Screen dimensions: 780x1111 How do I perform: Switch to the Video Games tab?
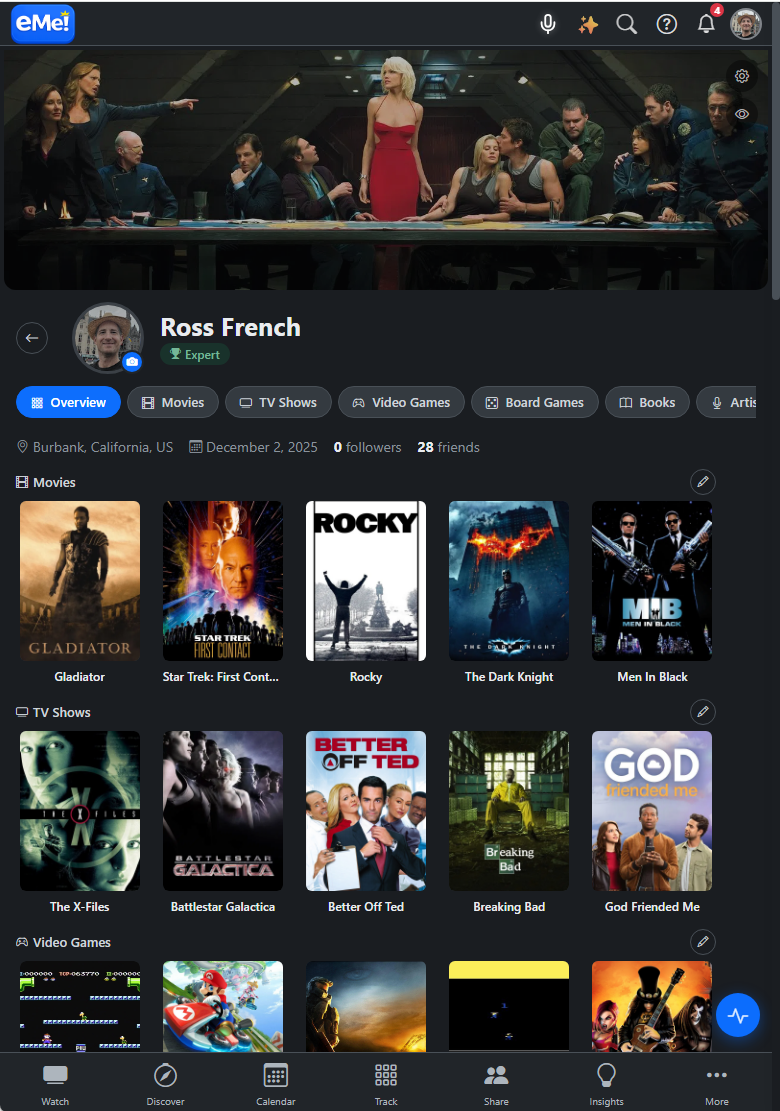(x=401, y=402)
